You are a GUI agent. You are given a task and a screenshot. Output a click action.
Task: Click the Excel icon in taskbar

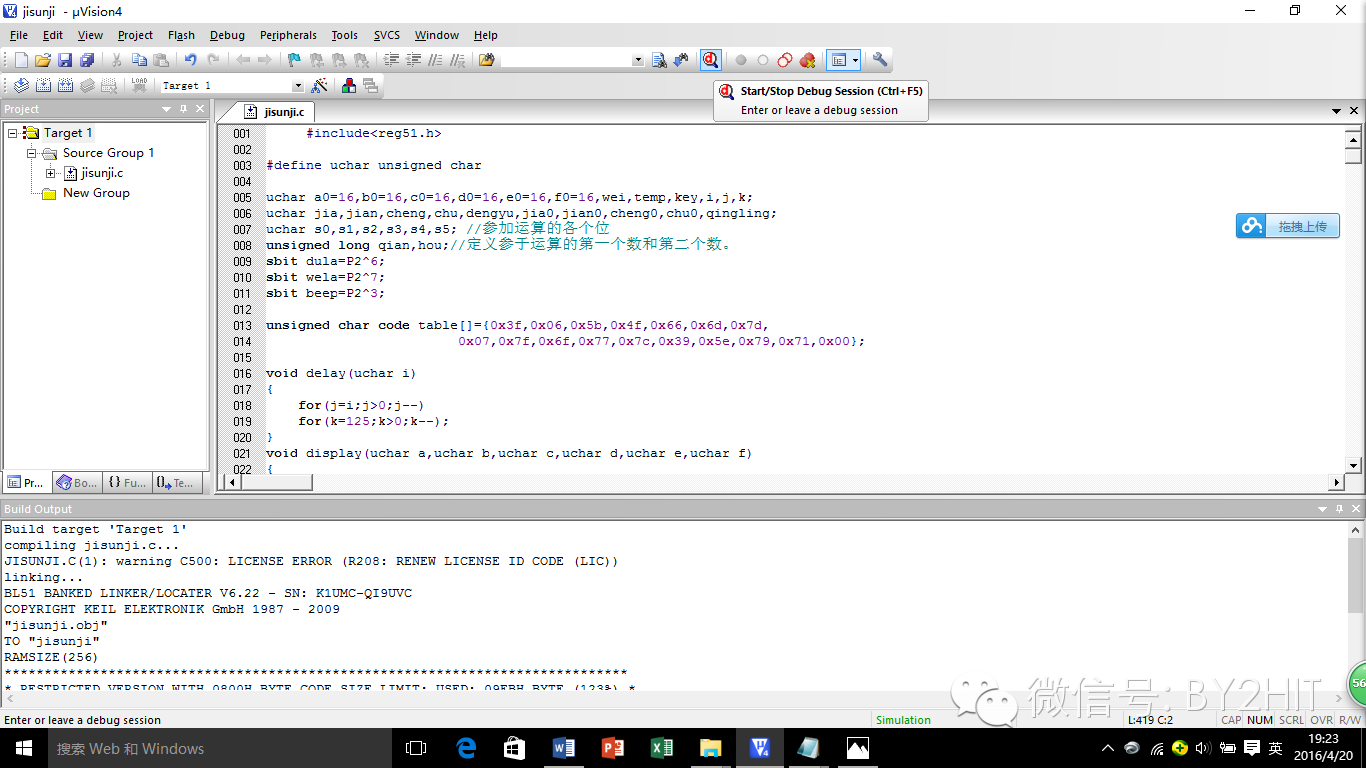pos(661,748)
